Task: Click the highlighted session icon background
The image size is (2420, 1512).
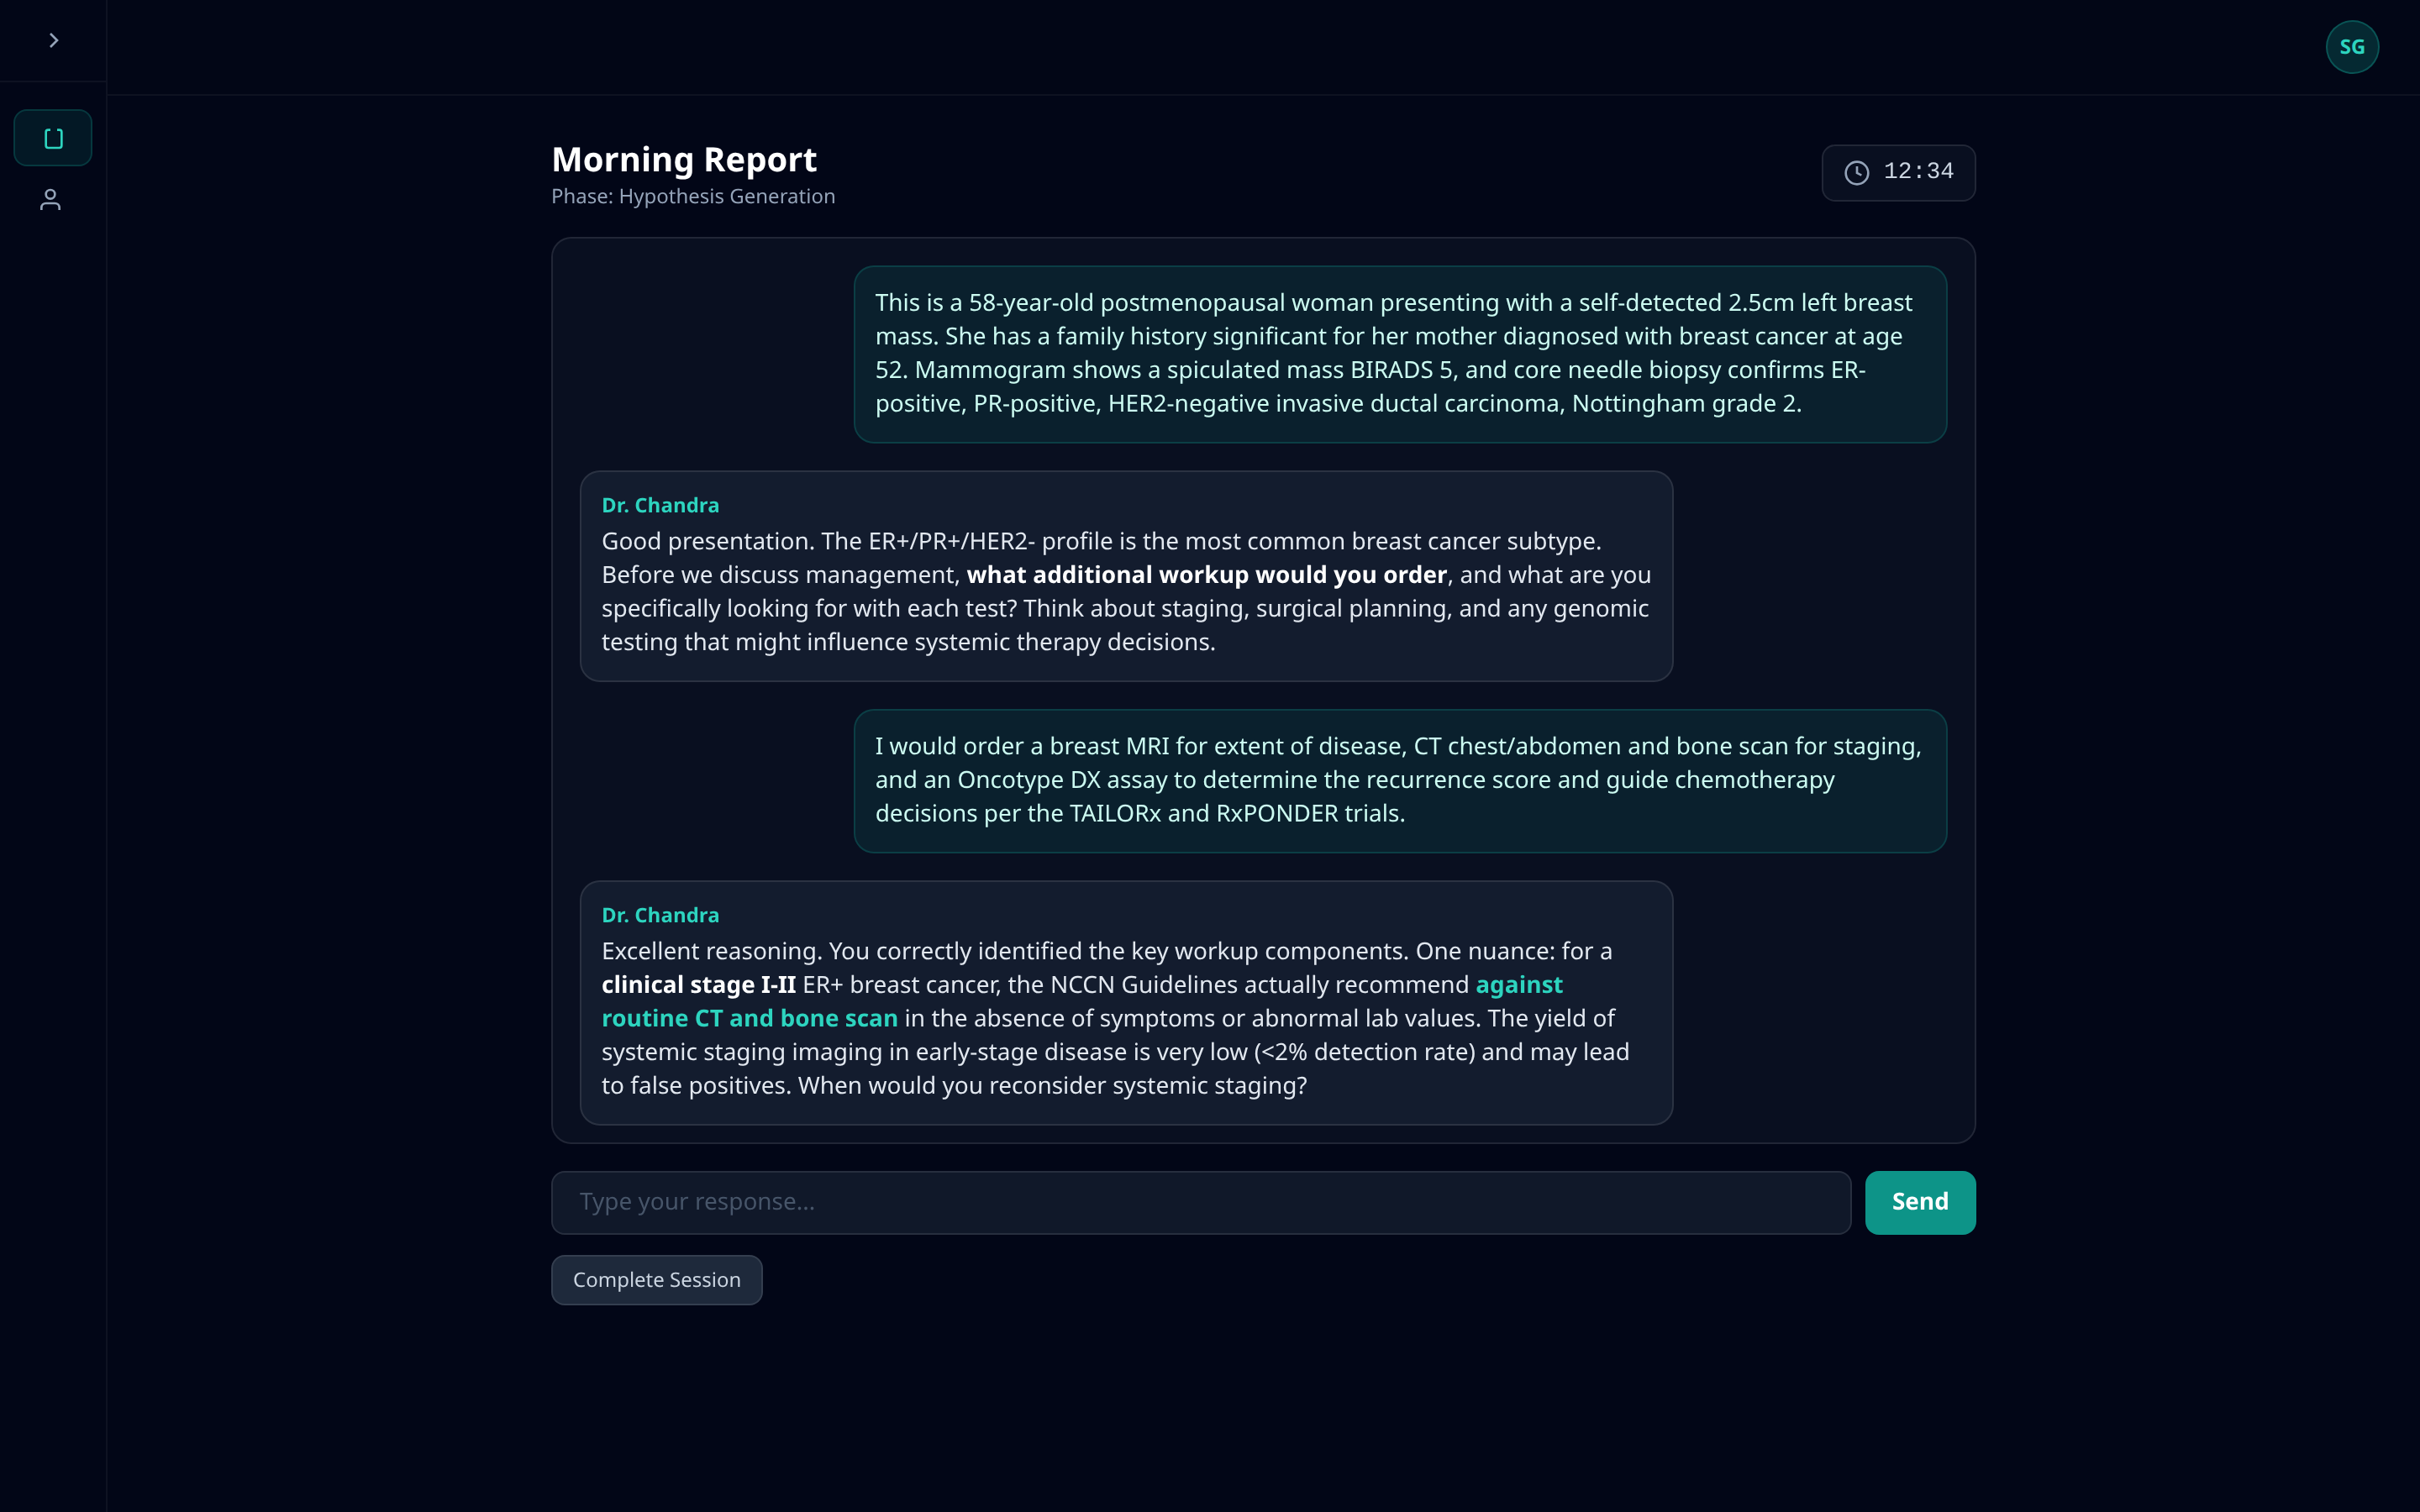Action: pyautogui.click(x=52, y=137)
